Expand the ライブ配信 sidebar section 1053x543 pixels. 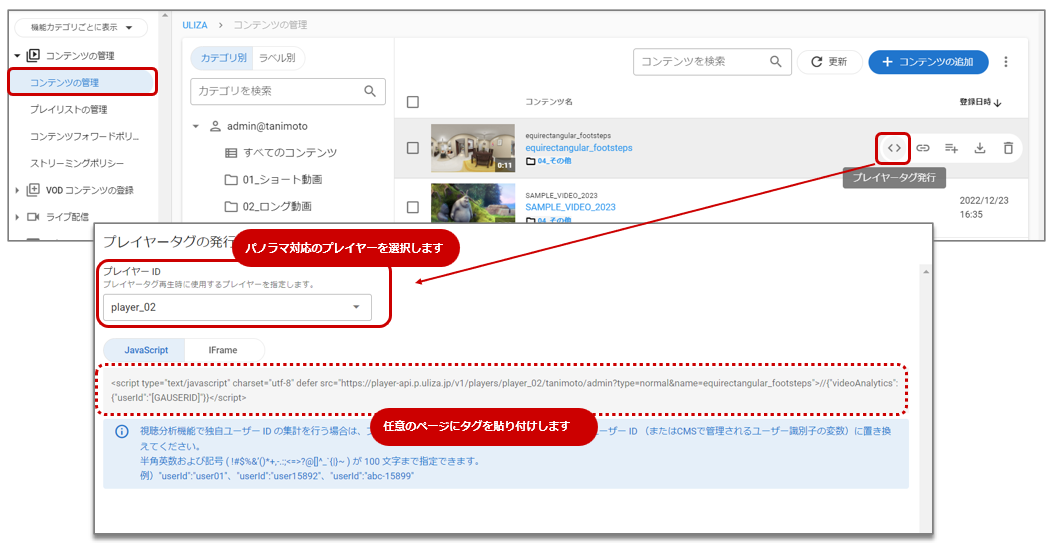click(17, 217)
